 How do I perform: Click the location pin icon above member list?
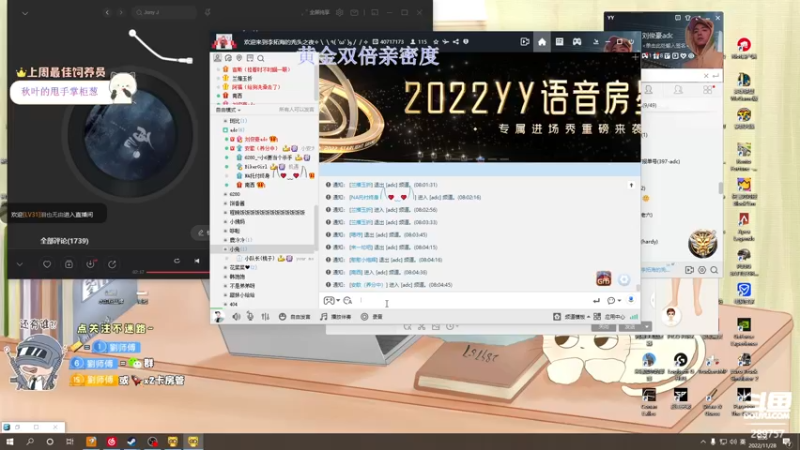tap(239, 58)
